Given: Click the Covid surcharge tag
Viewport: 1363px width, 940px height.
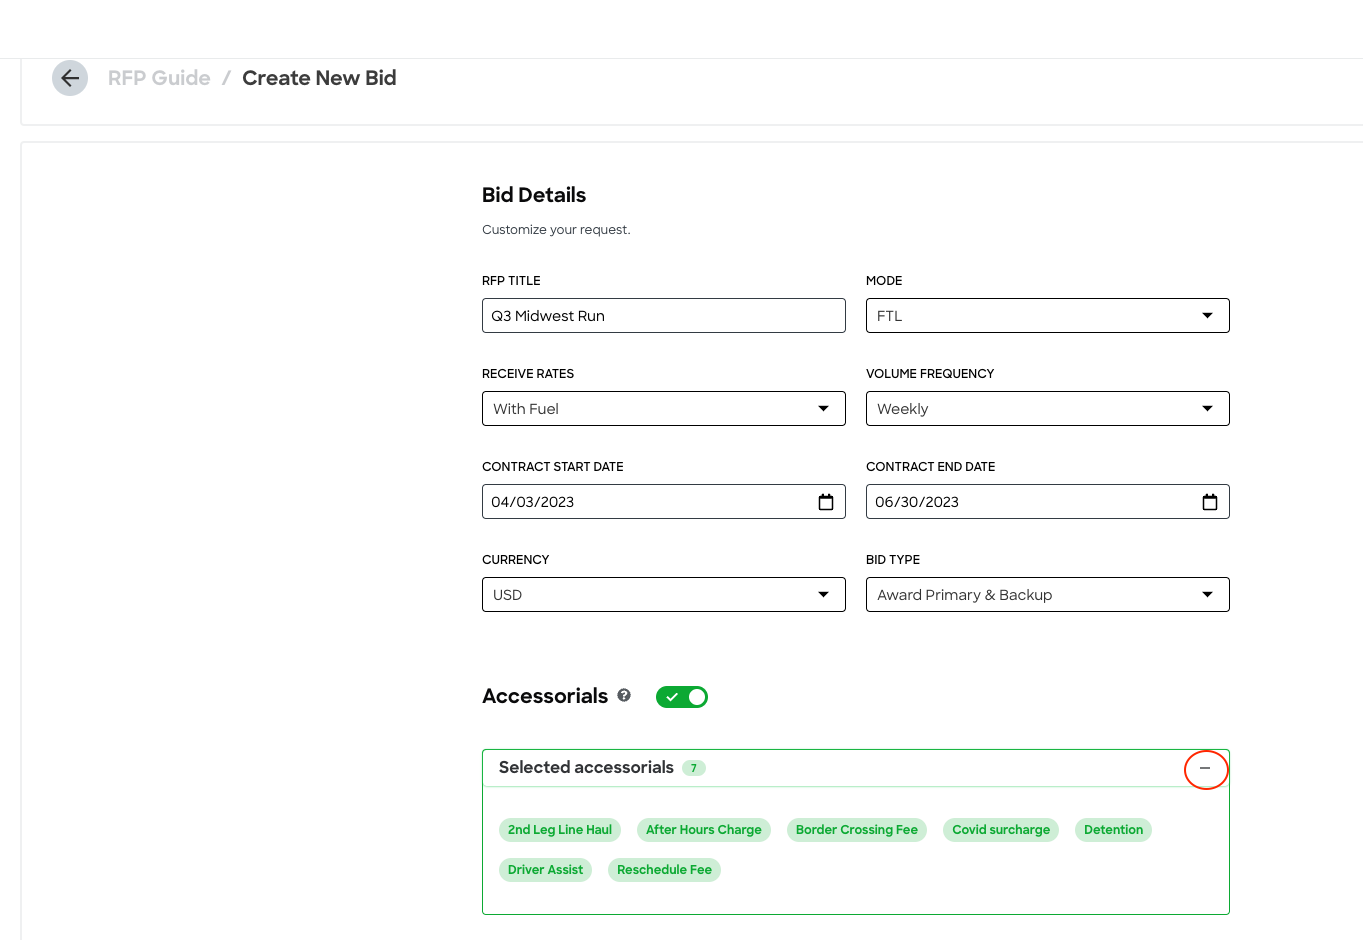Looking at the screenshot, I should coord(1001,830).
